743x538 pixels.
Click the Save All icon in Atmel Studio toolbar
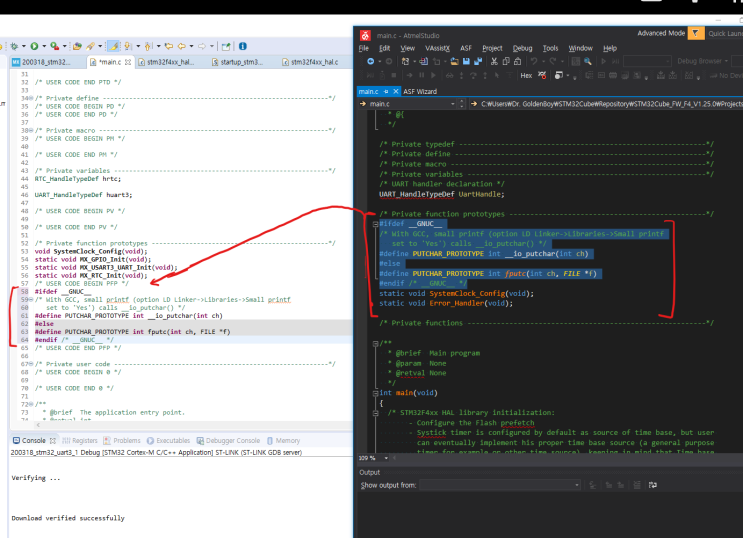coord(478,61)
